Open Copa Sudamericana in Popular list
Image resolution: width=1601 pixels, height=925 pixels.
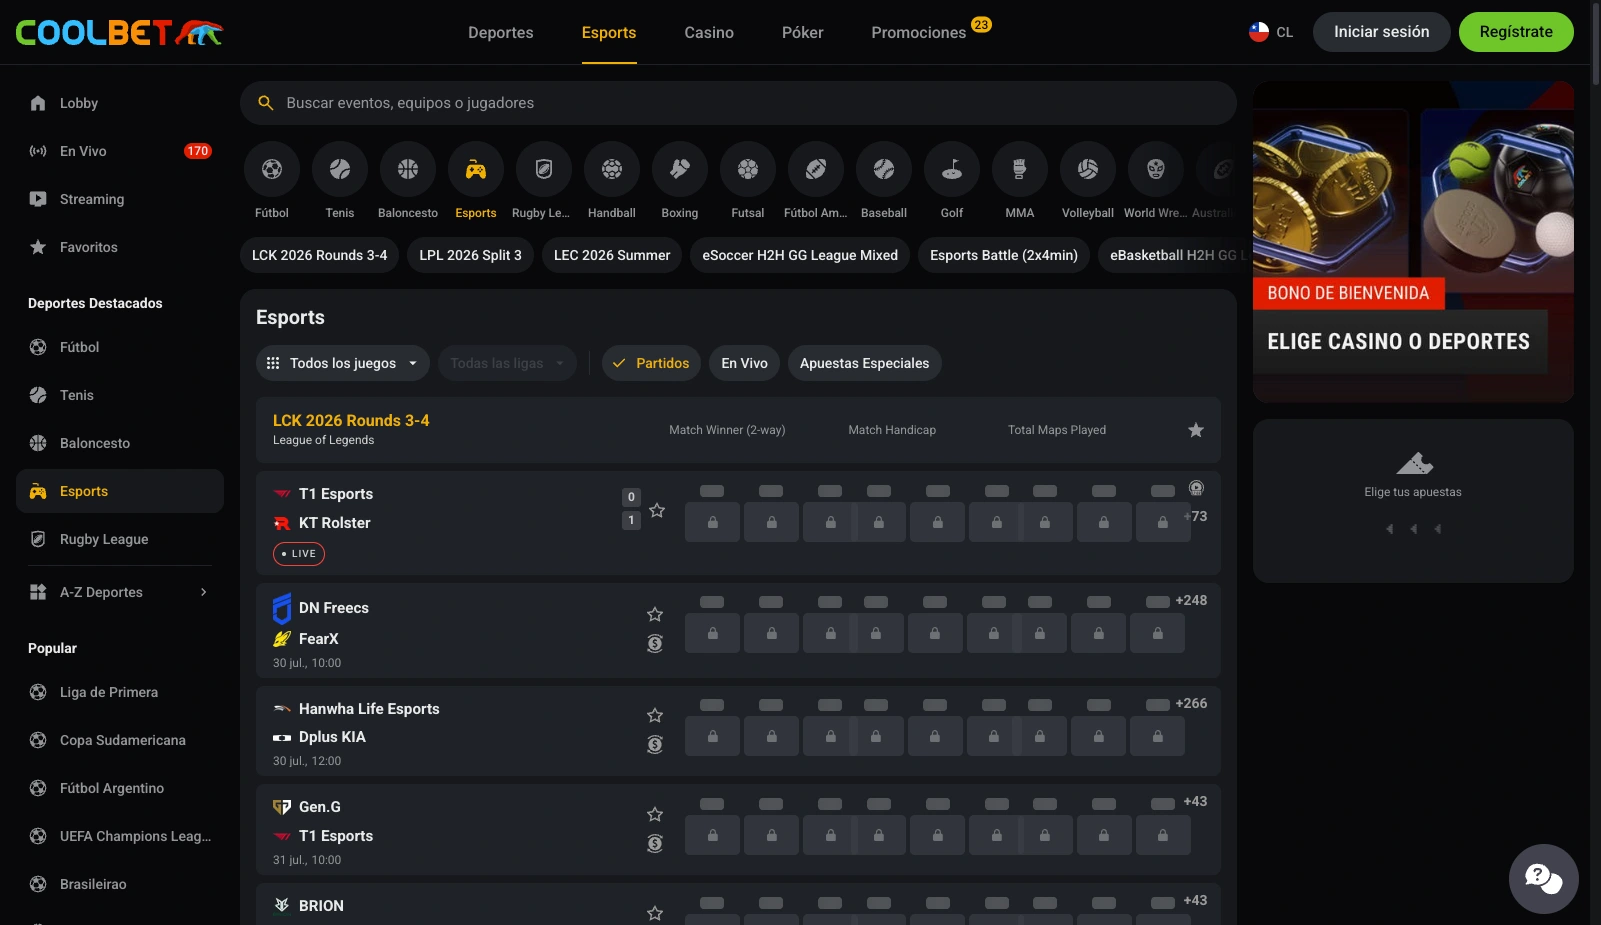tap(120, 740)
